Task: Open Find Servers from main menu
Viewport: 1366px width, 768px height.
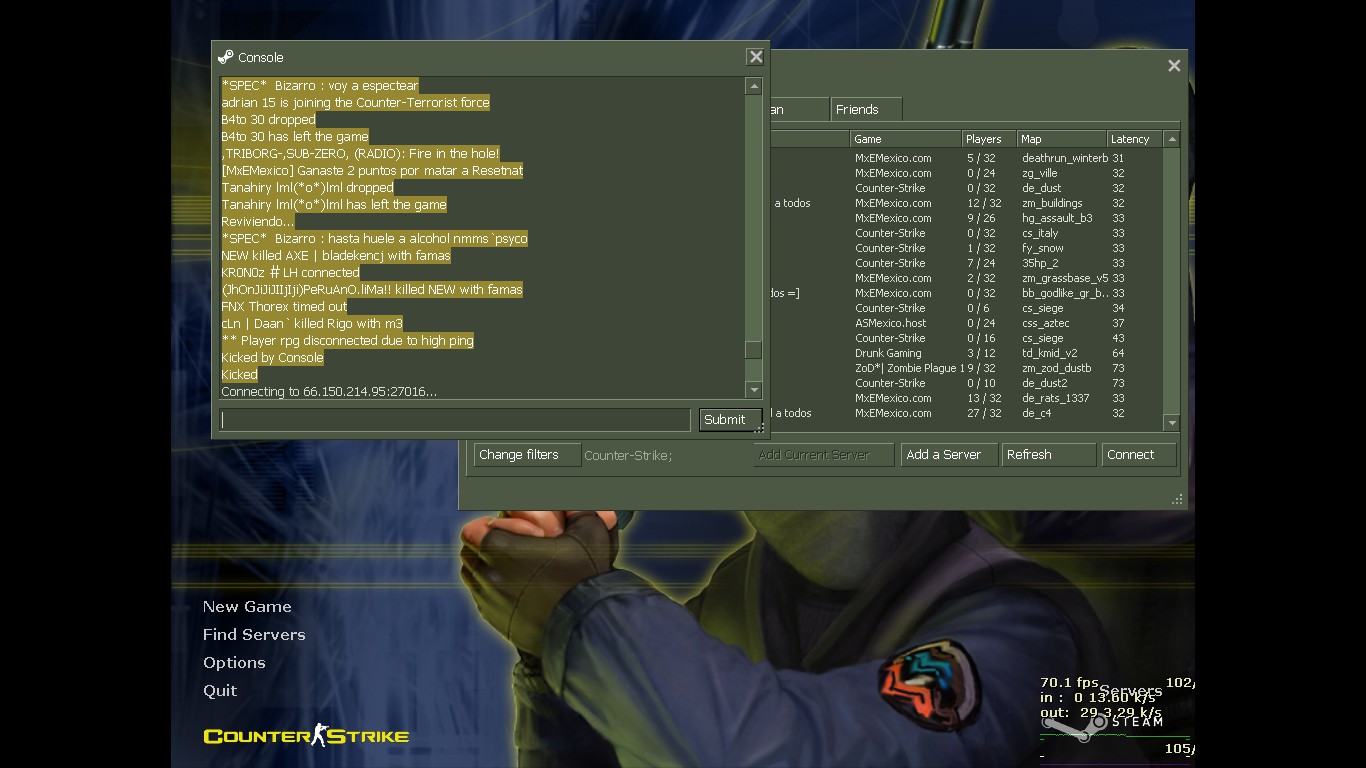Action: pos(254,635)
